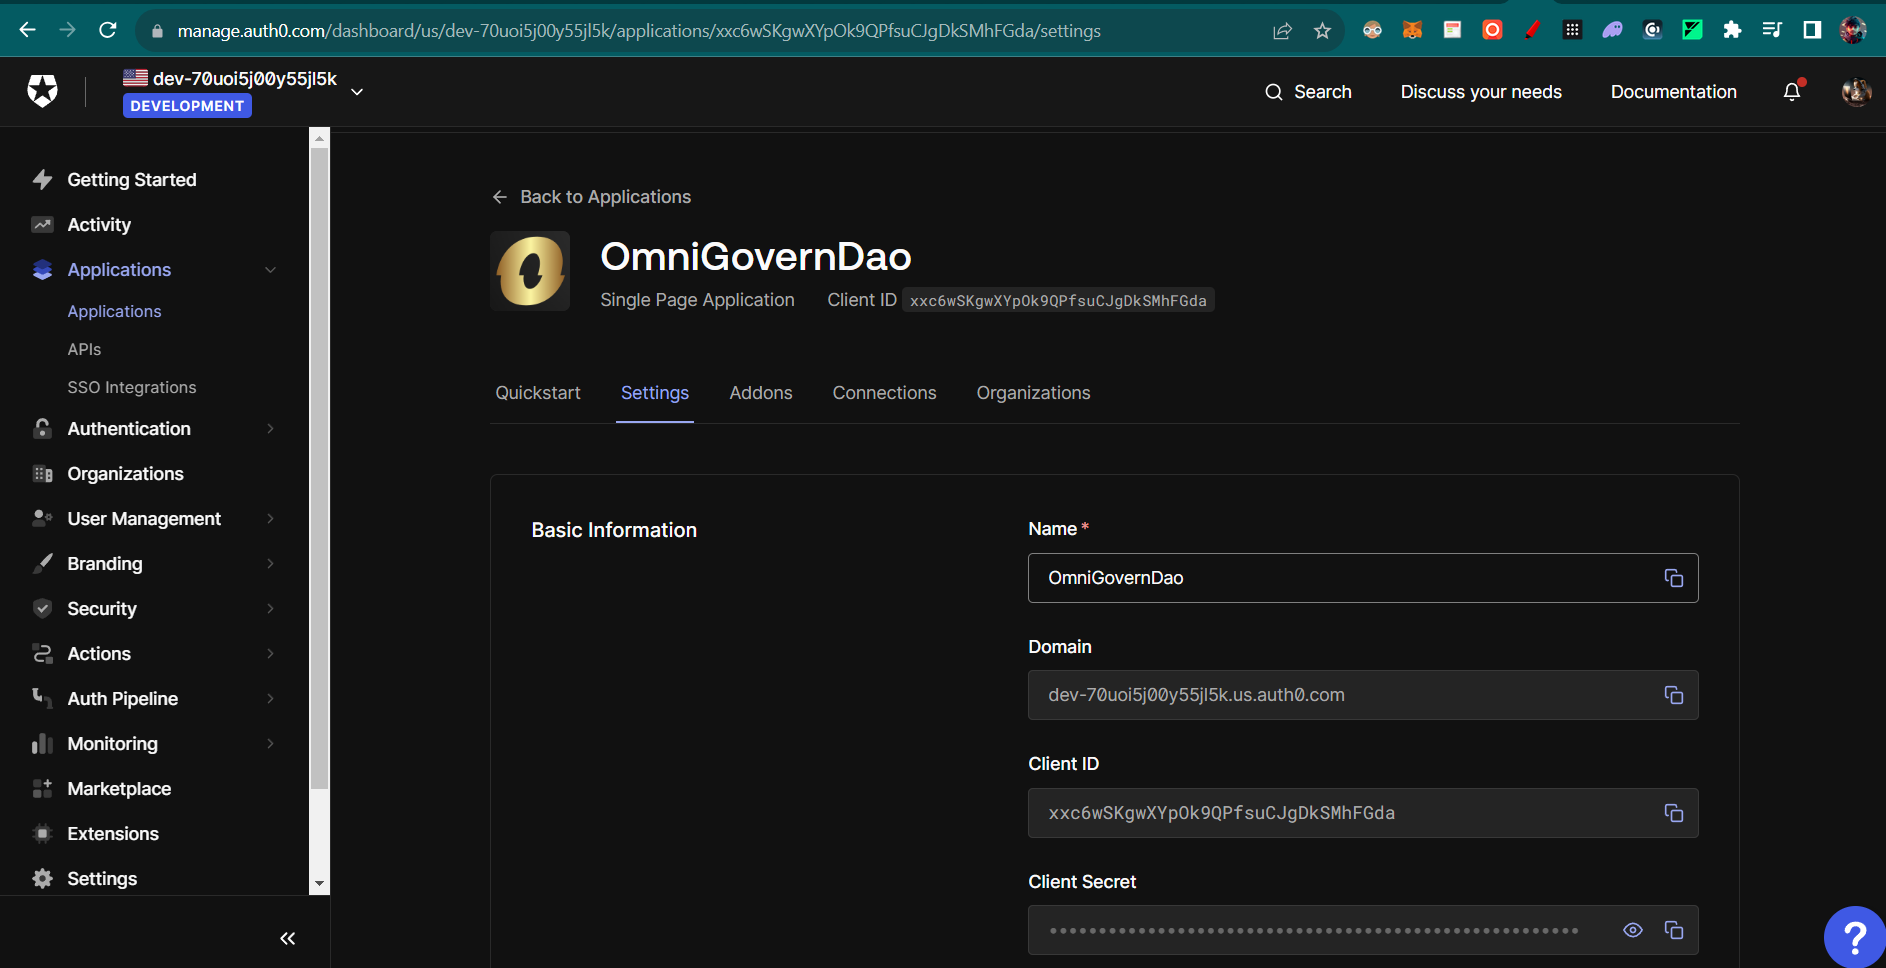Viewport: 1886px width, 968px height.
Task: Click inside the Name input field
Action: [x=1300, y=578]
